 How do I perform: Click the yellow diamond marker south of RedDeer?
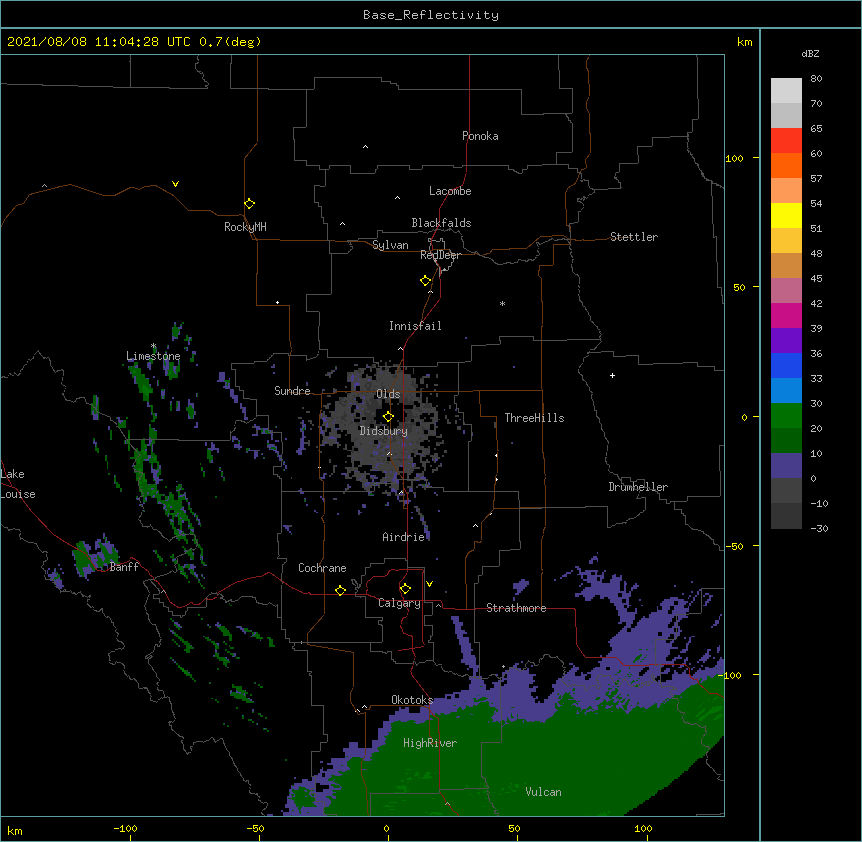[x=425, y=281]
